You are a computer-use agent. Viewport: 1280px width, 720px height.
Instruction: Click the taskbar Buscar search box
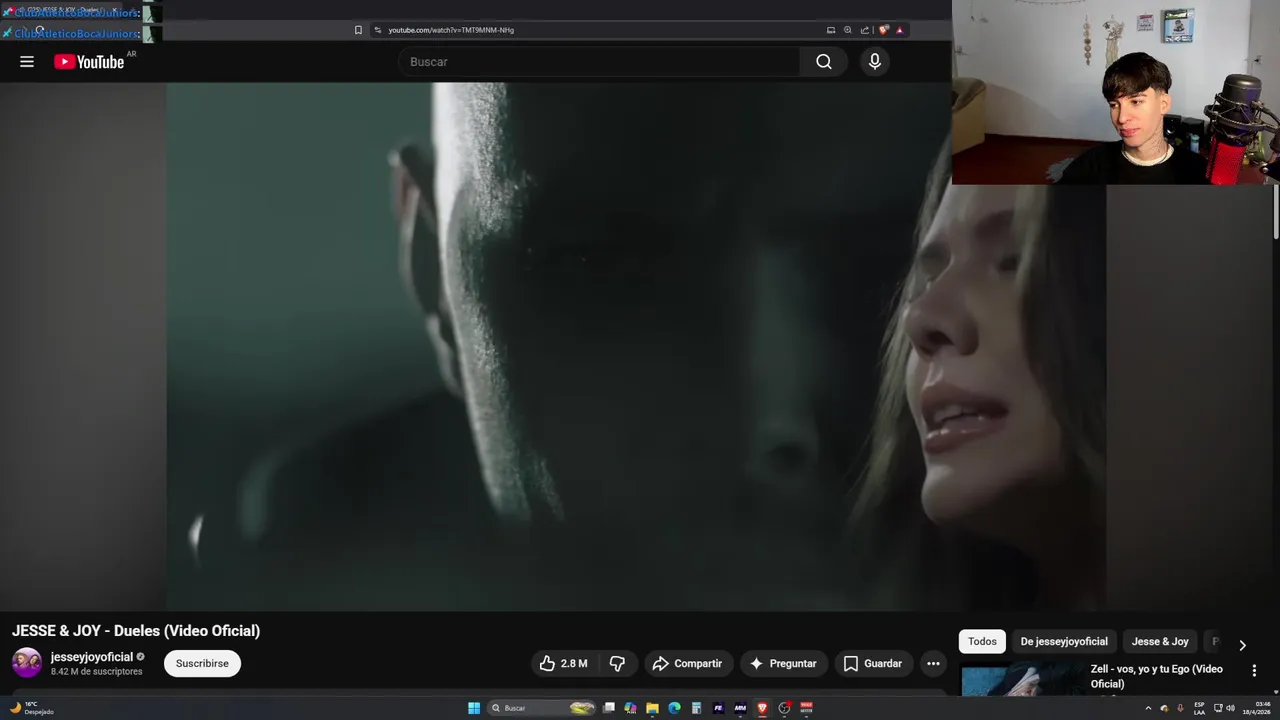[543, 708]
